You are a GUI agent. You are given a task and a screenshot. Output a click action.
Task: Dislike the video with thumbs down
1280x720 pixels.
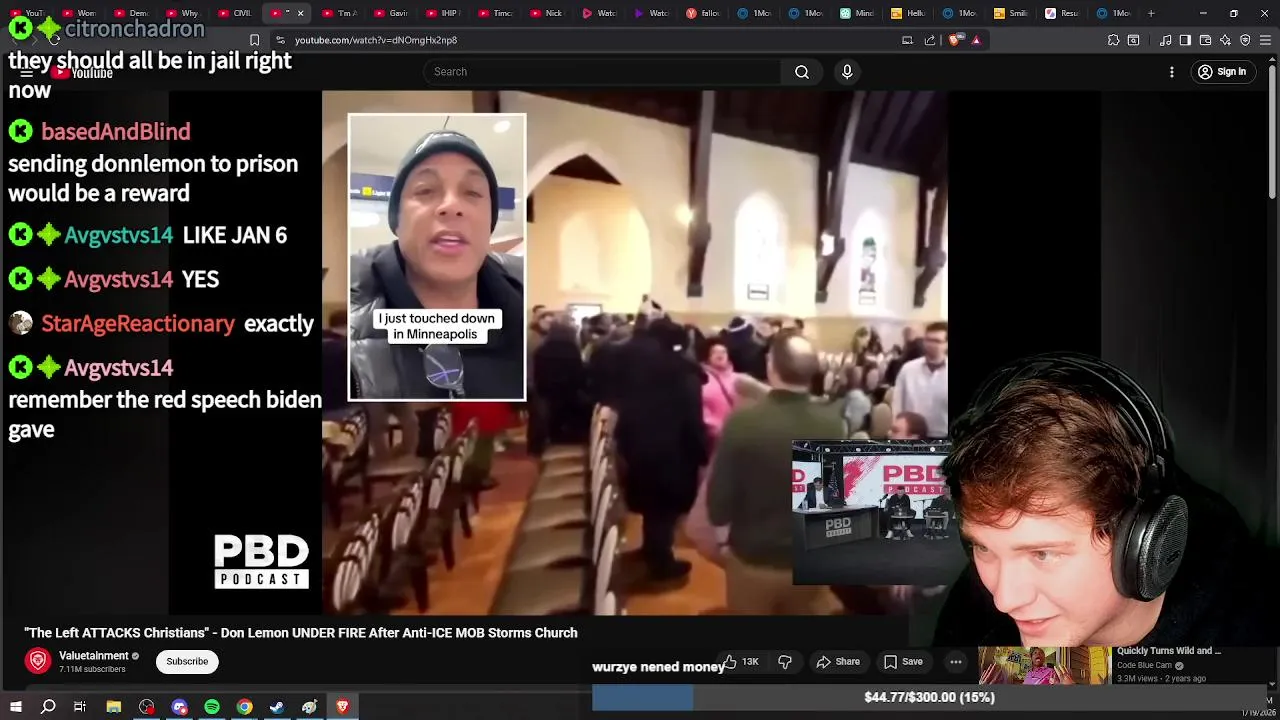pos(785,661)
